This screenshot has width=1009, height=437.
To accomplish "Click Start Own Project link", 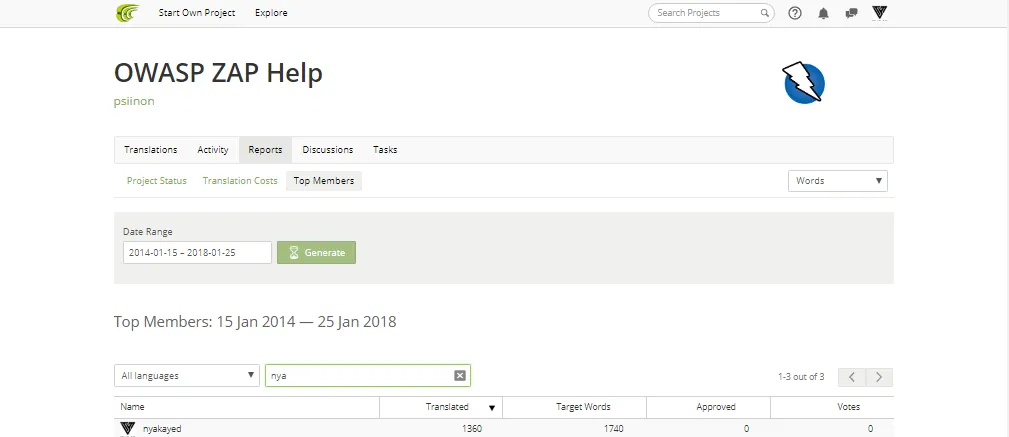I will tap(197, 13).
